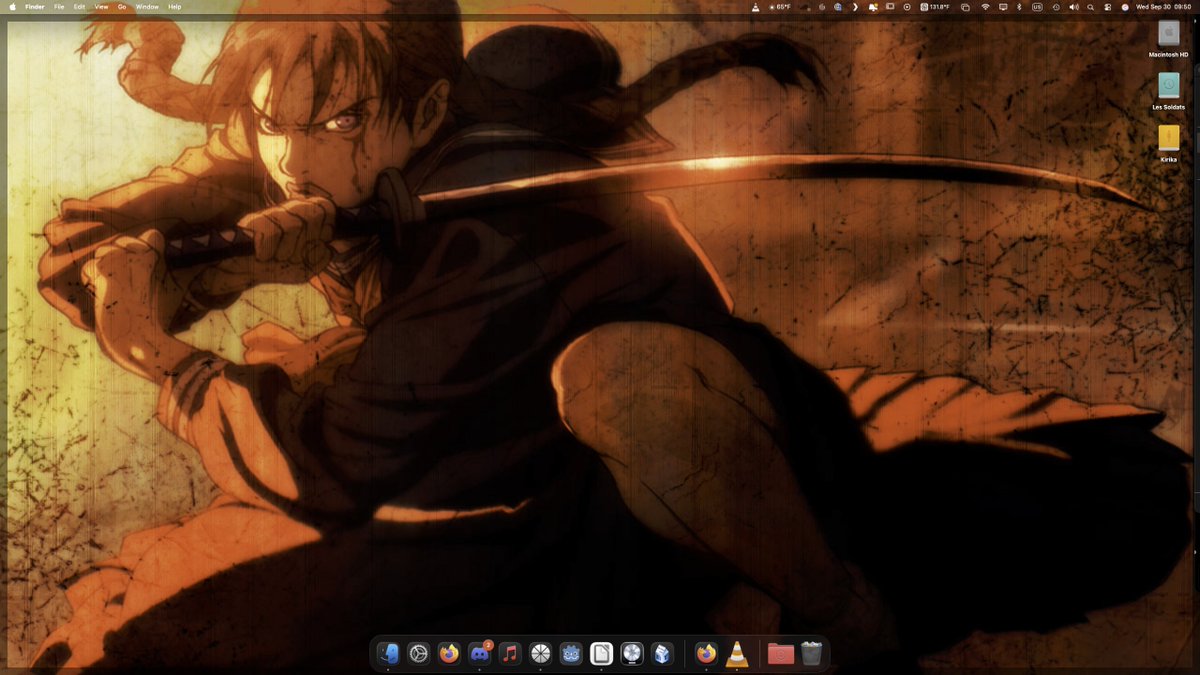Click the Wed Sep 30 clock

tap(1164, 7)
